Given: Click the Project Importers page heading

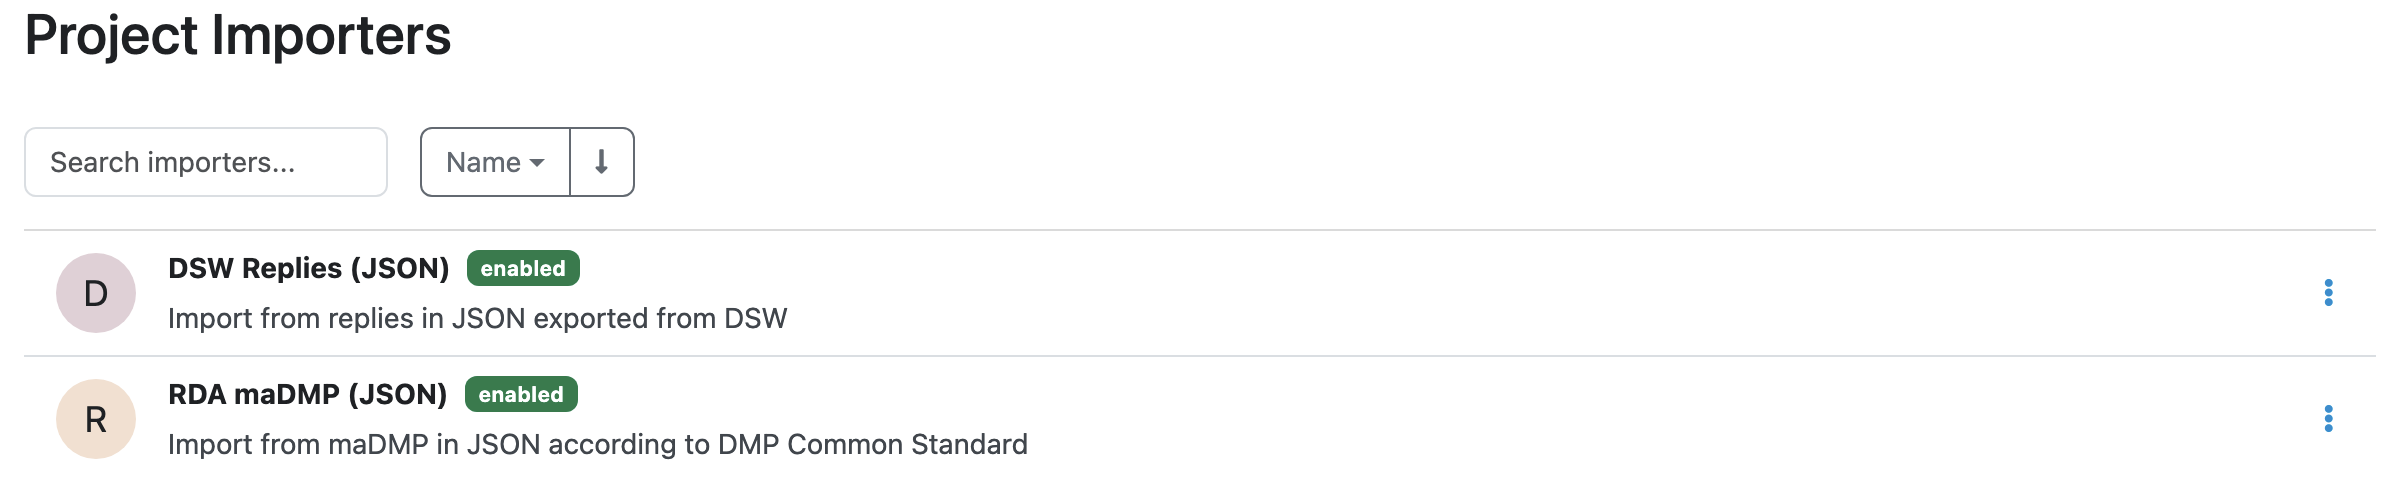Looking at the screenshot, I should click(x=238, y=36).
